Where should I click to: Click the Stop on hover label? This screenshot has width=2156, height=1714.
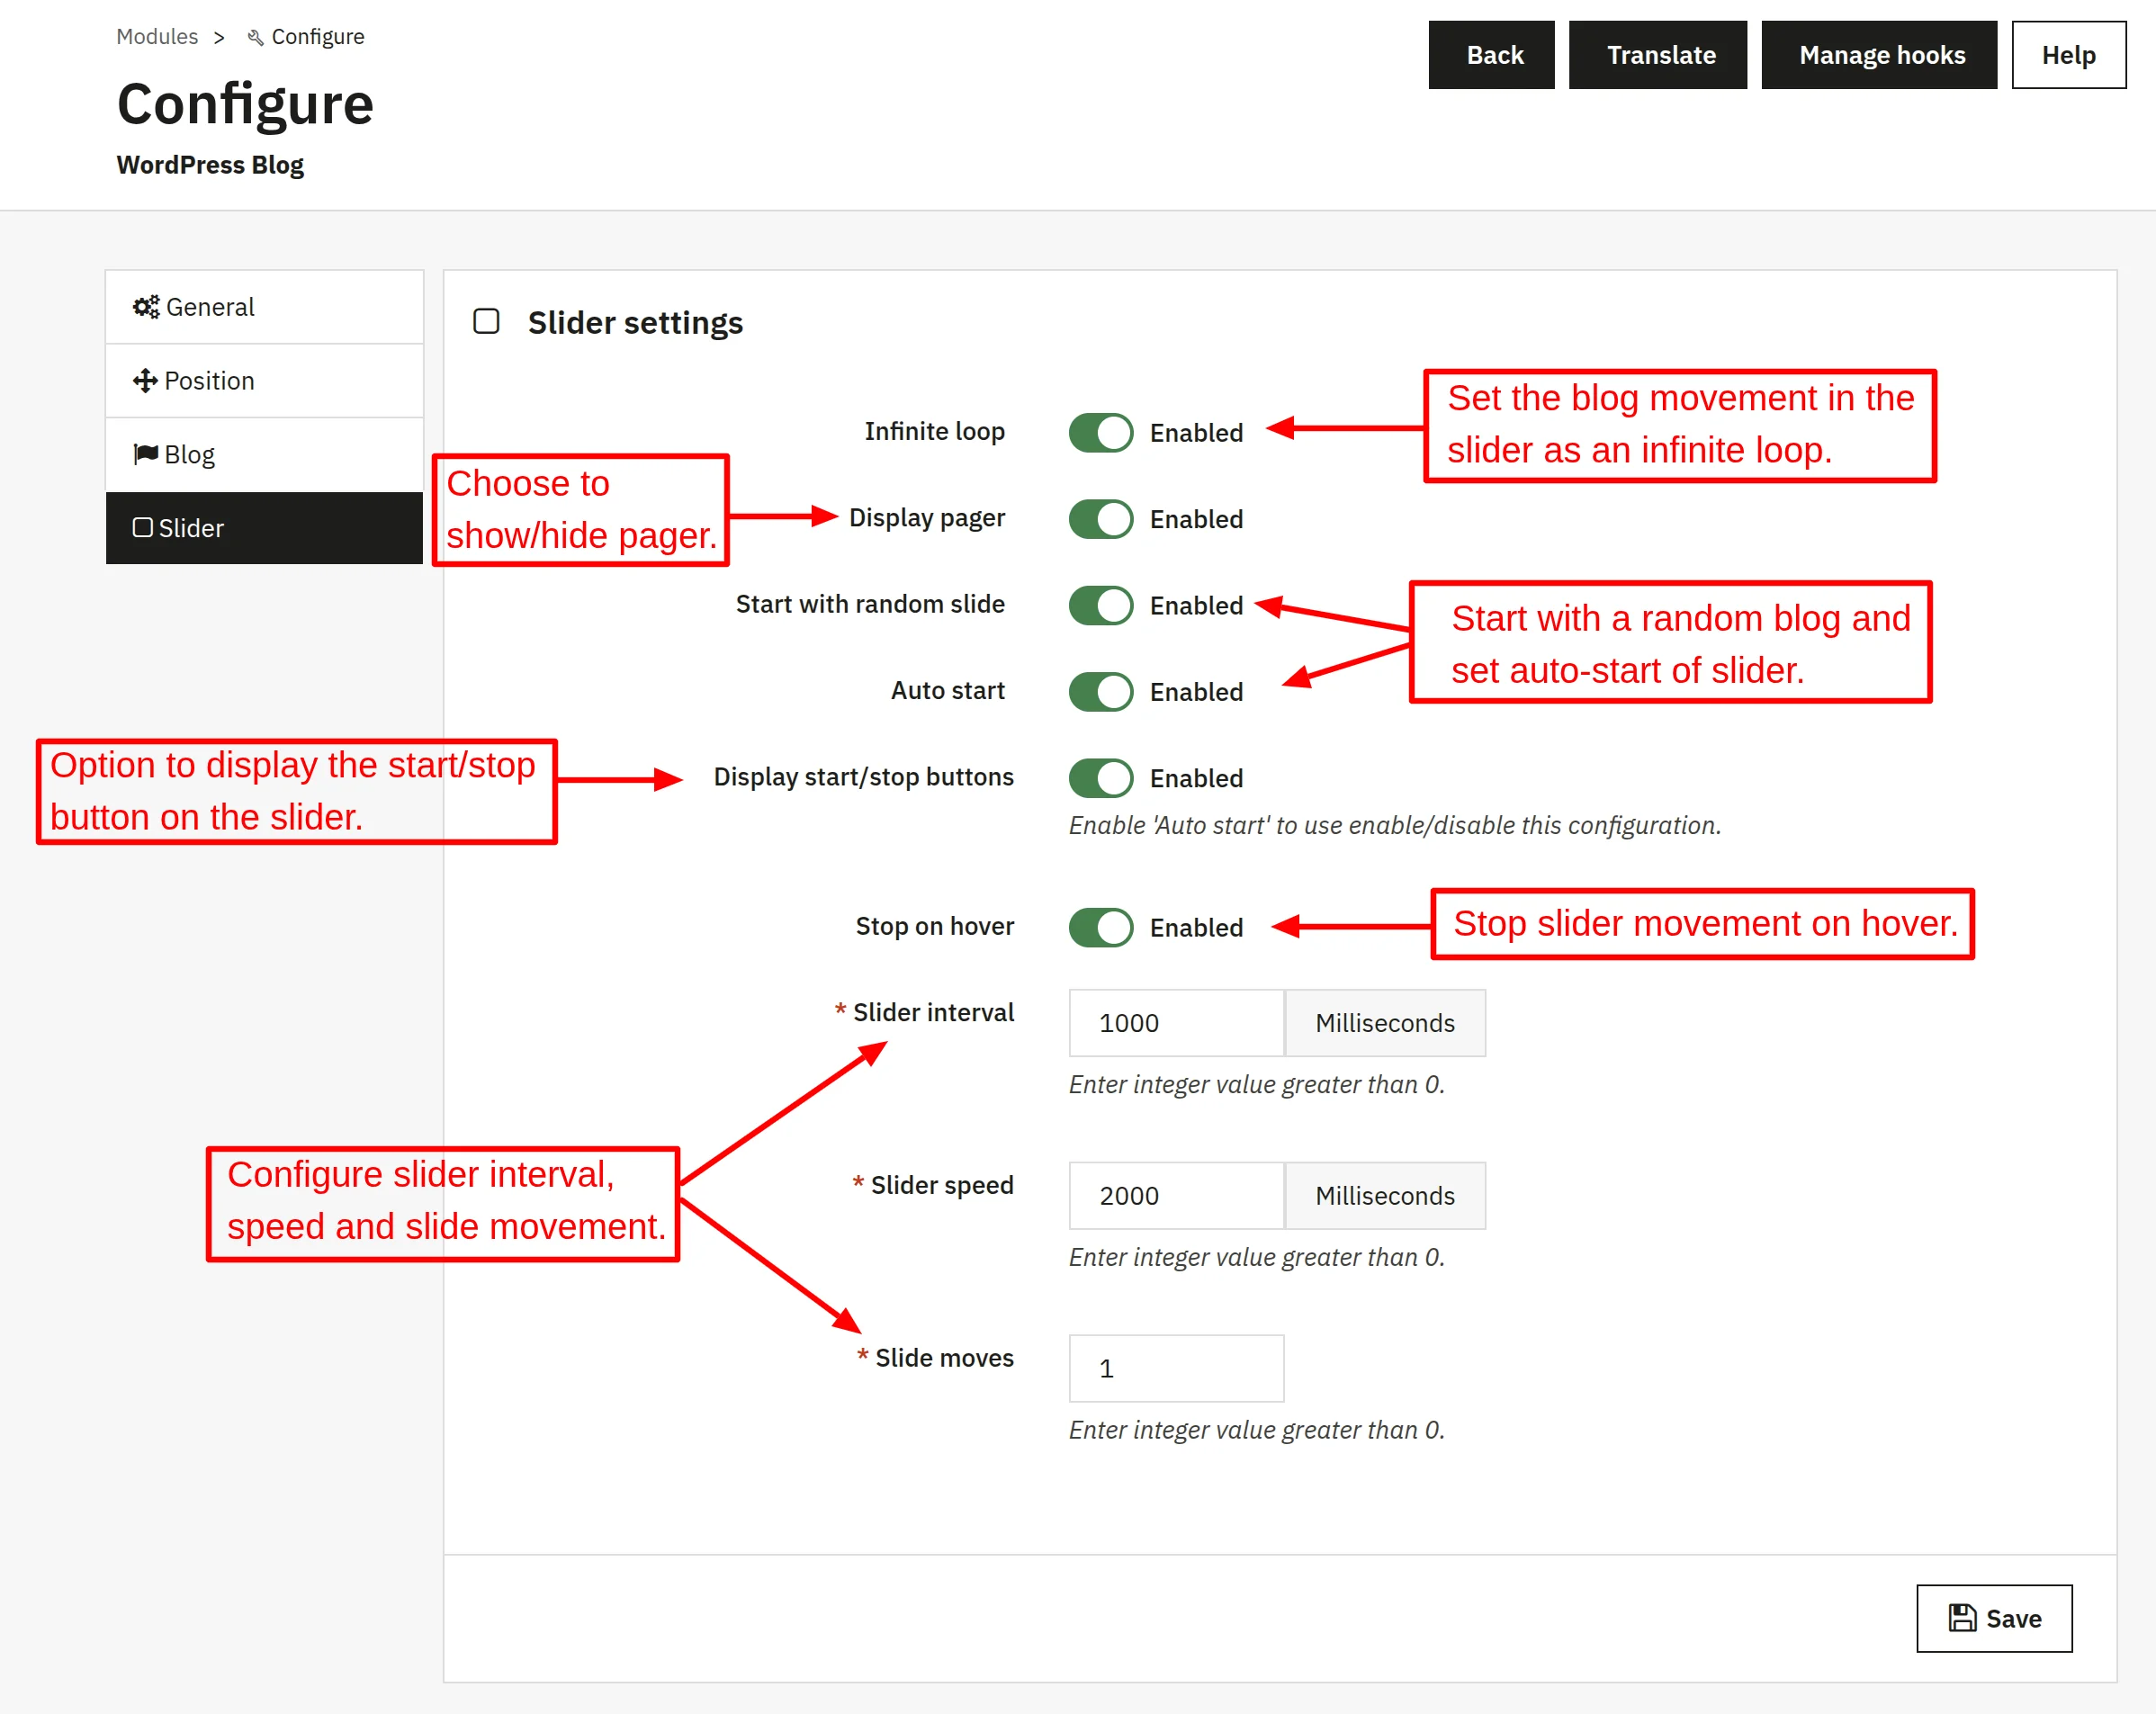click(934, 926)
